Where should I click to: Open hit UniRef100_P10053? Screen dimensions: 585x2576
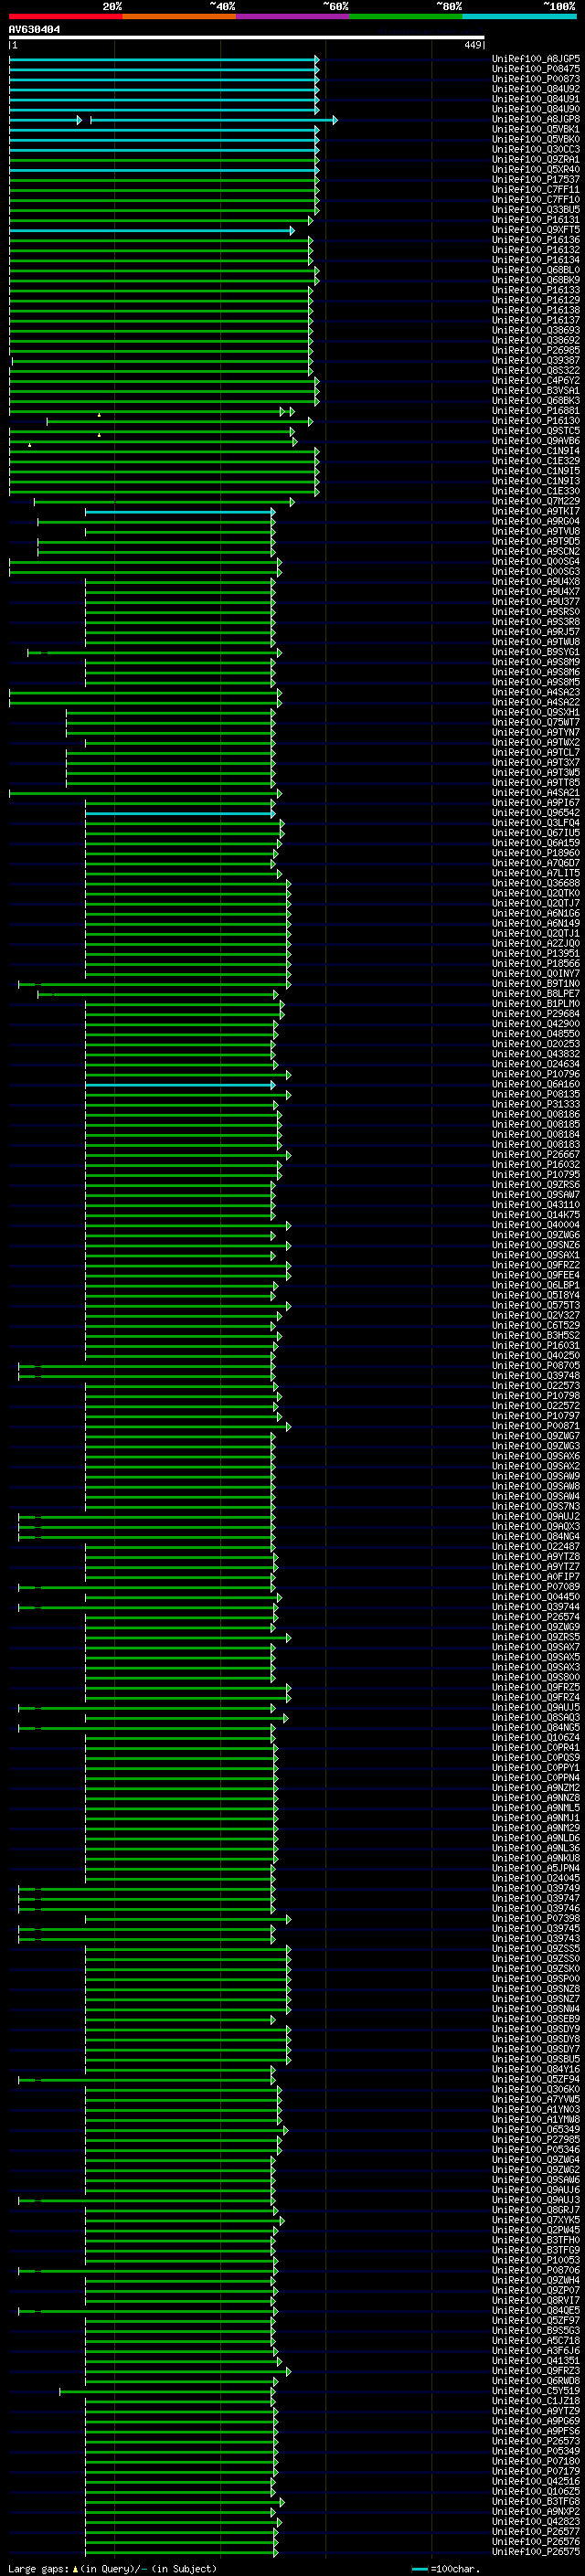[x=536, y=2260]
